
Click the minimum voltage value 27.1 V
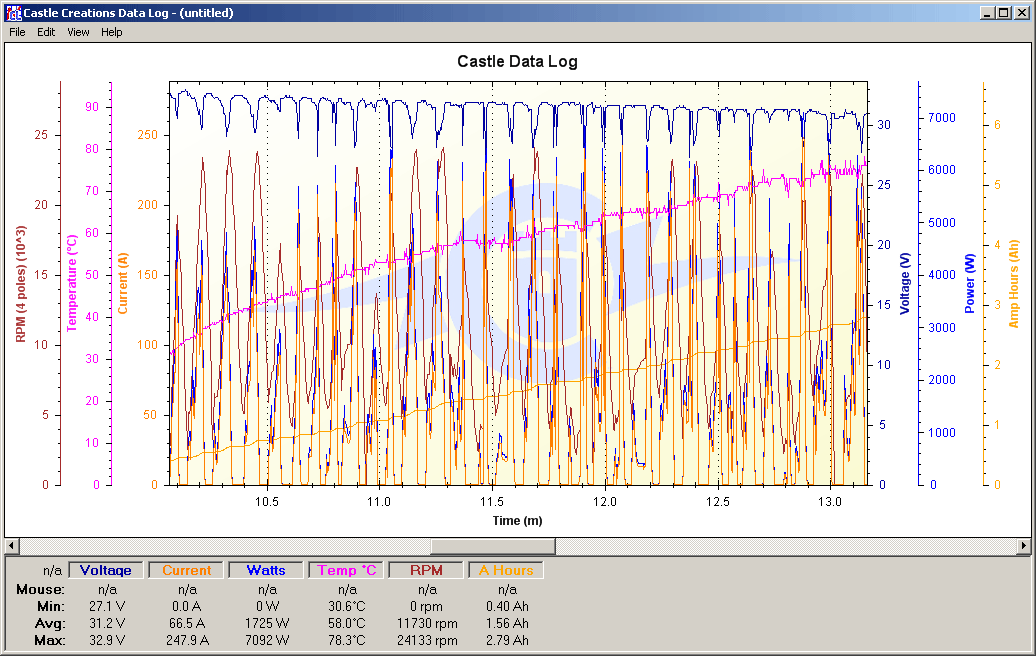click(107, 606)
